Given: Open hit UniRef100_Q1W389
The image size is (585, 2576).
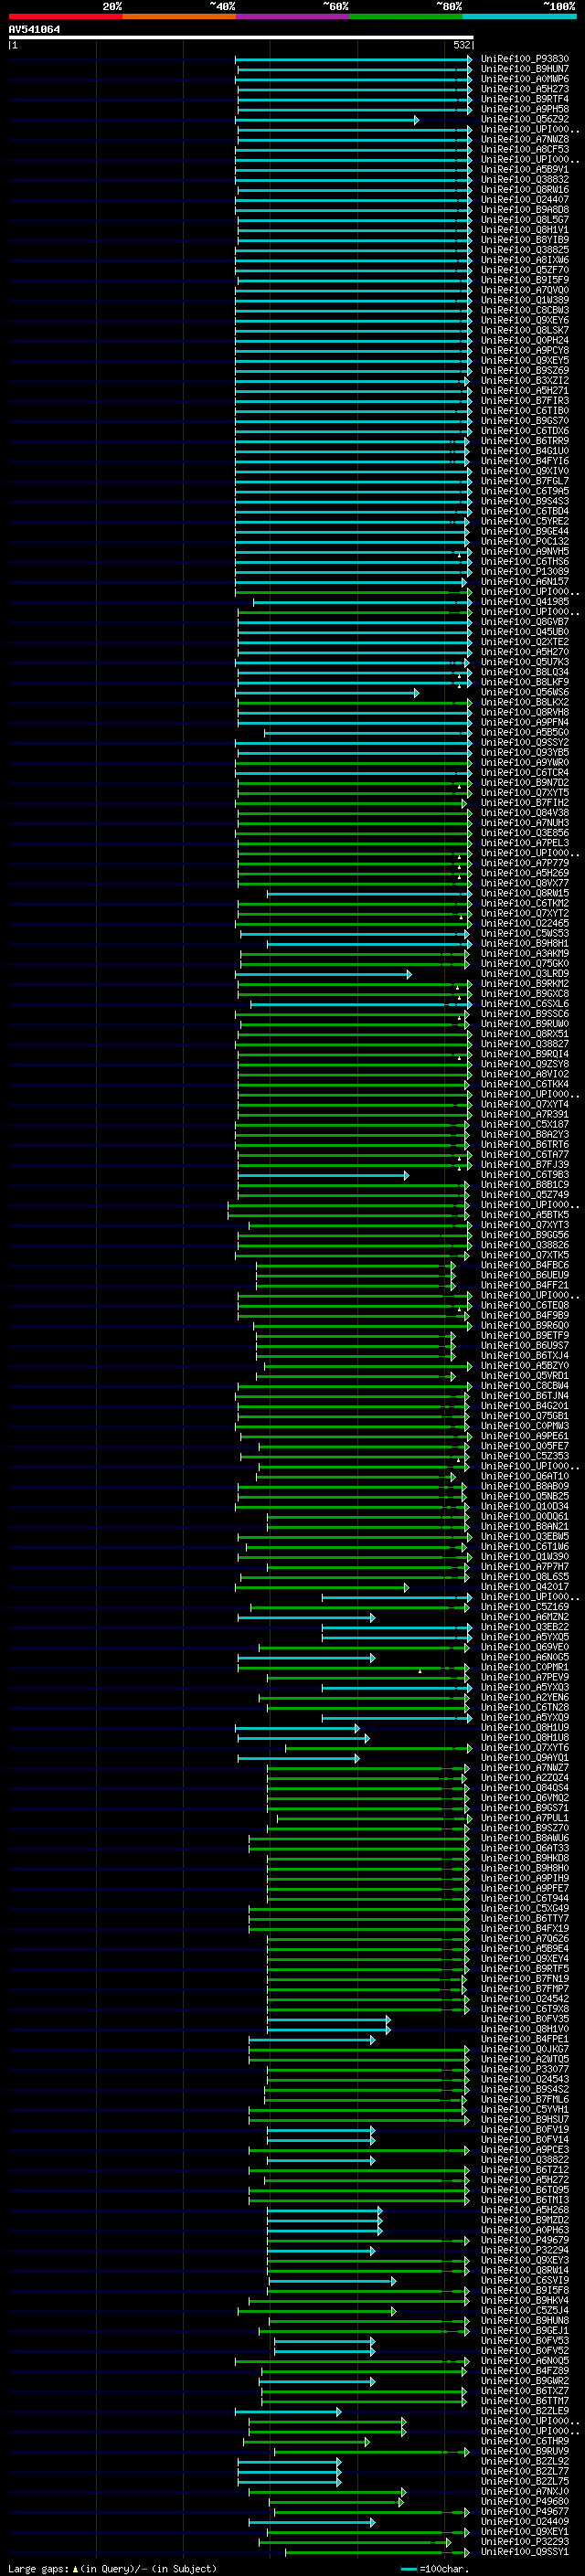Looking at the screenshot, I should [x=525, y=300].
